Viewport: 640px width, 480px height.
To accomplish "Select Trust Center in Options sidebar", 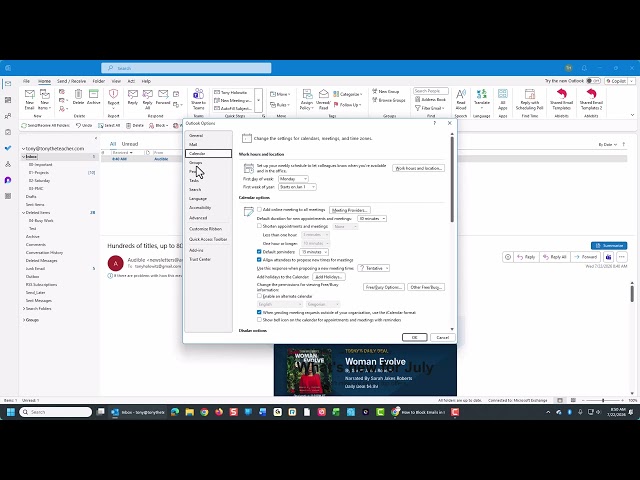I will coord(208,259).
